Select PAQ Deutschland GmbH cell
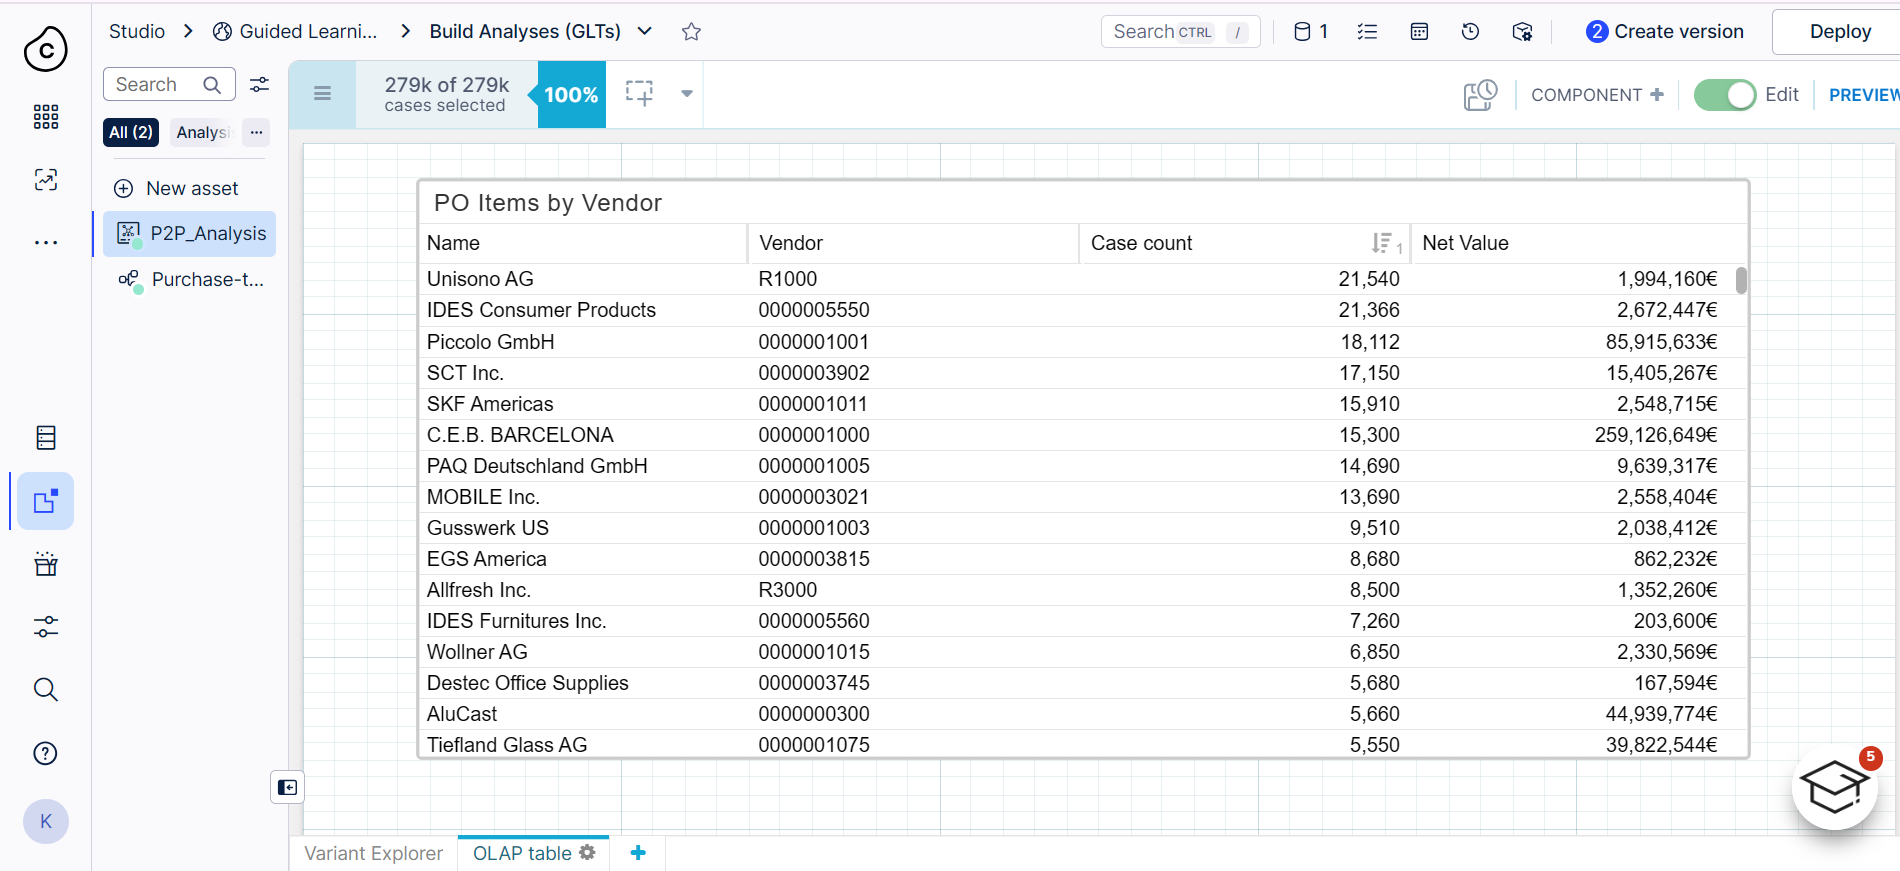Viewport: 1900px width, 871px height. click(x=537, y=466)
